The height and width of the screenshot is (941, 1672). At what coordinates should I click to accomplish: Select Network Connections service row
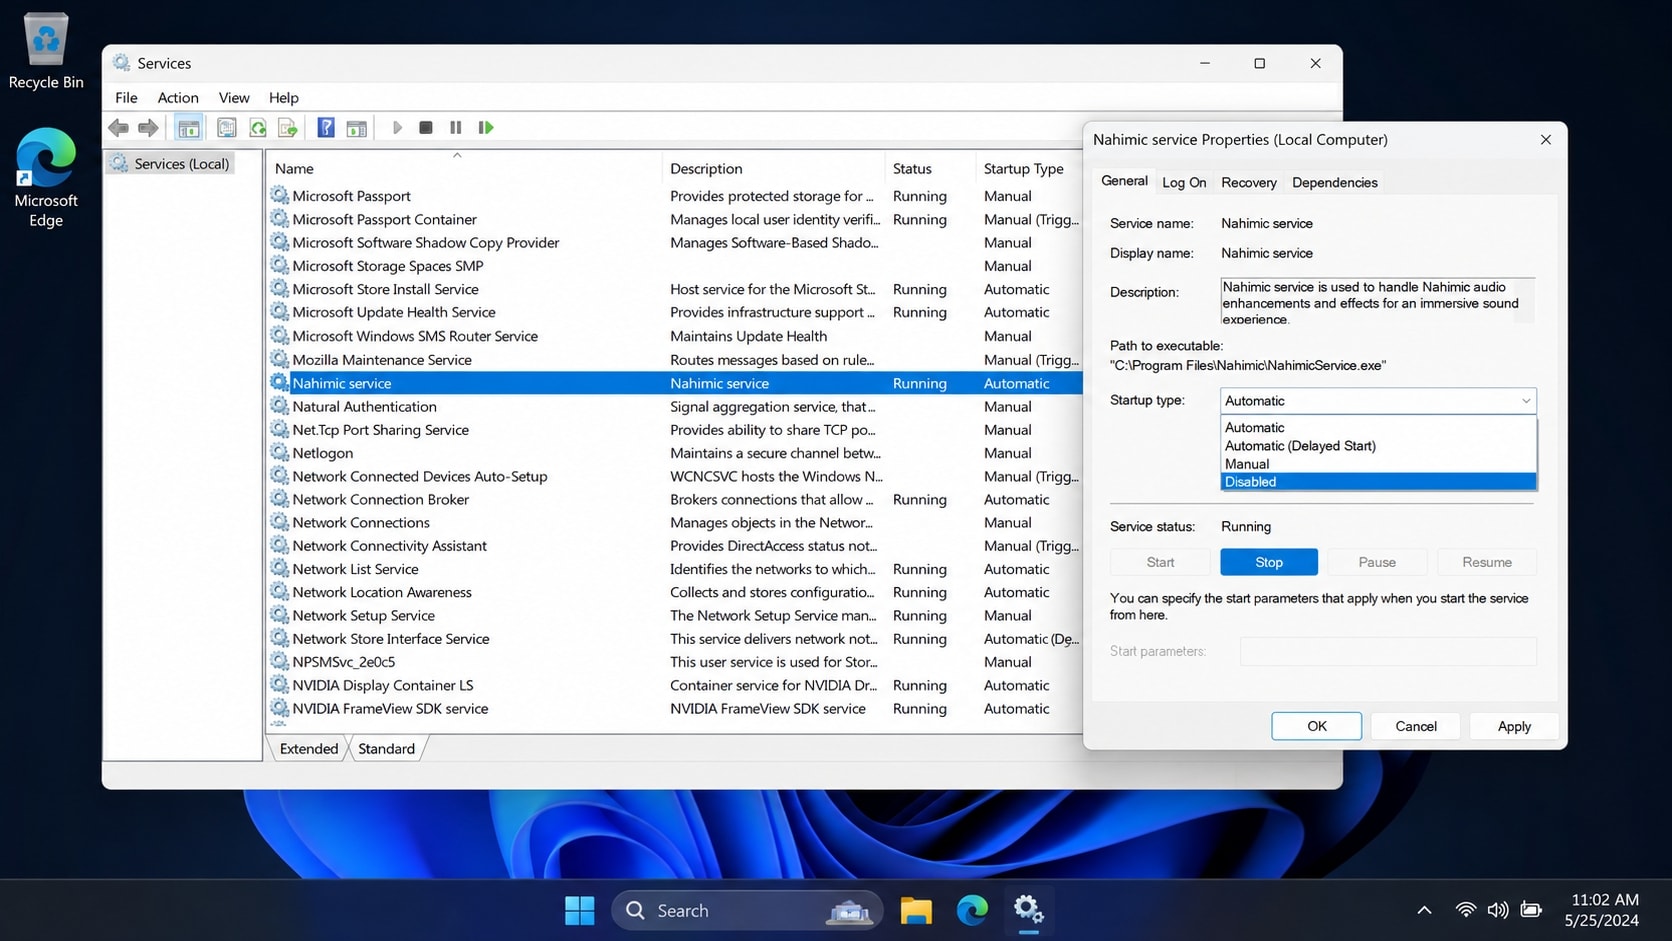click(x=675, y=523)
